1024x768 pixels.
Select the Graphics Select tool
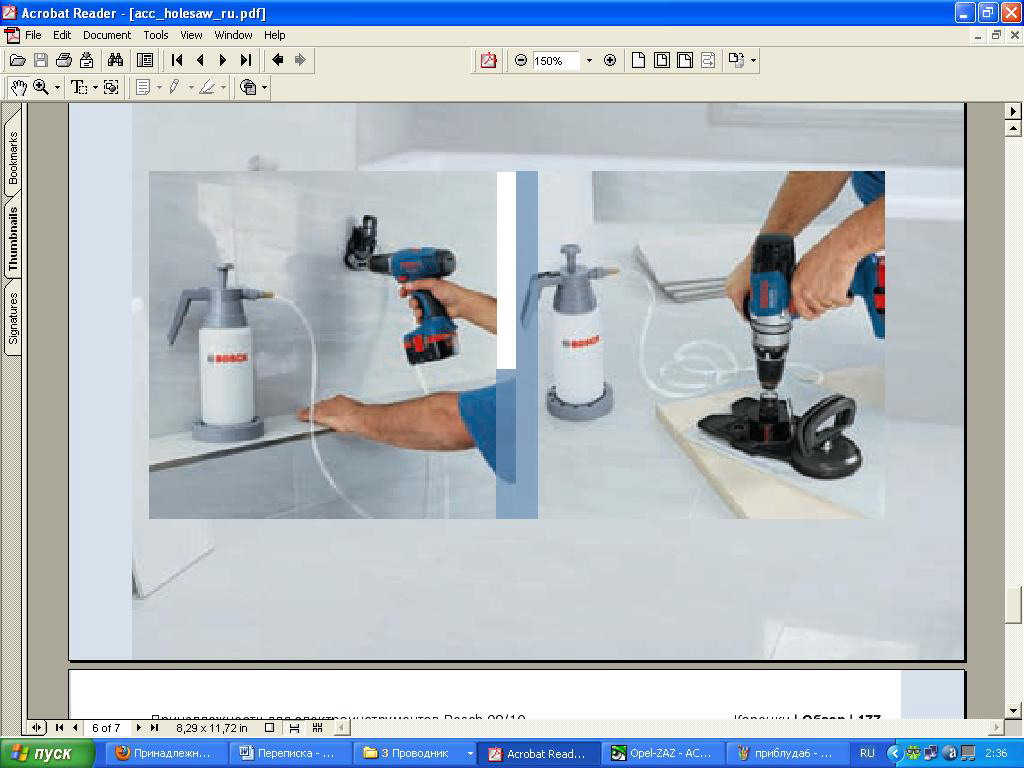[x=111, y=88]
